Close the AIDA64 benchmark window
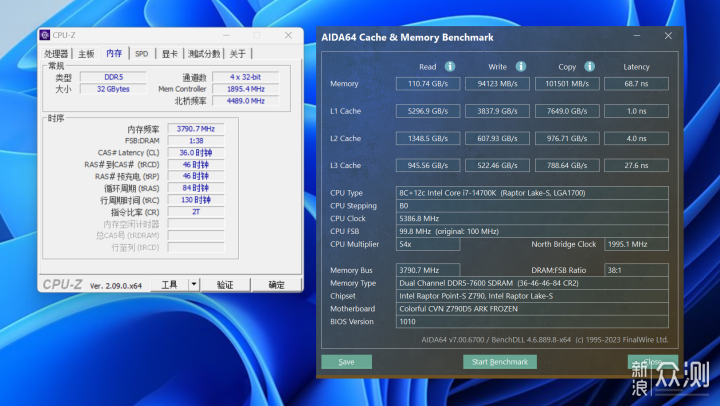Screen dimensions: 720x406 click(x=668, y=36)
